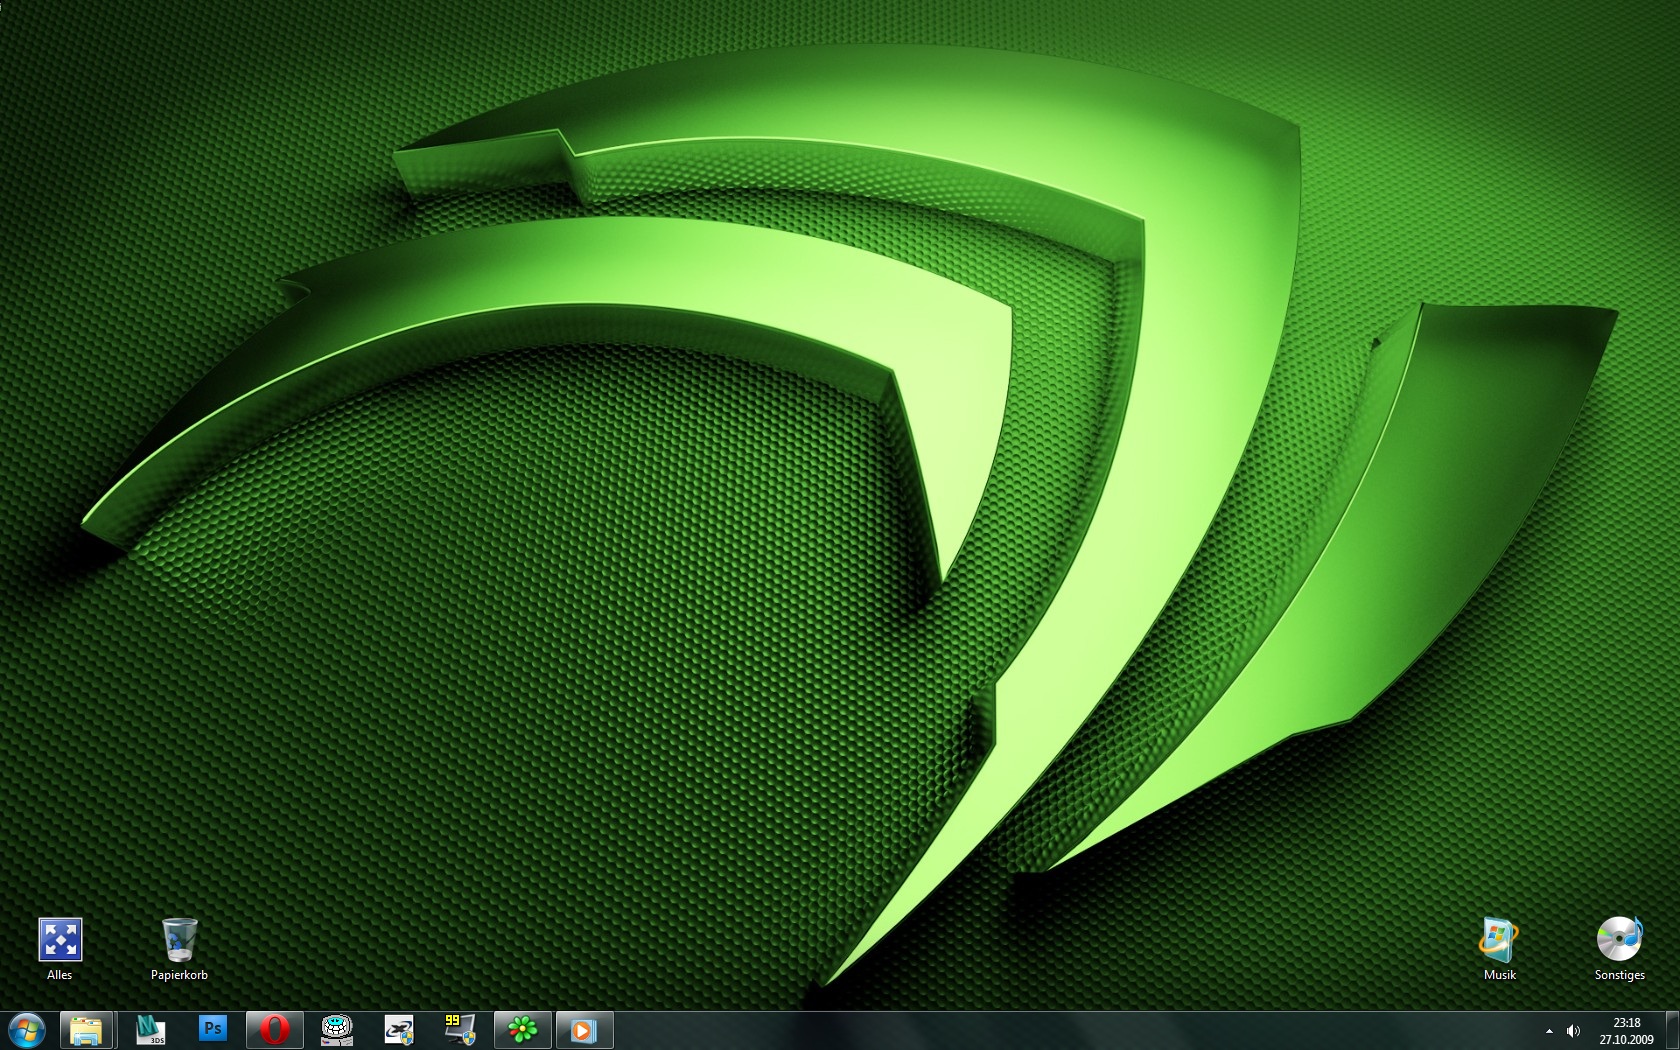Open Windows Explorer from the taskbar

pyautogui.click(x=86, y=1030)
